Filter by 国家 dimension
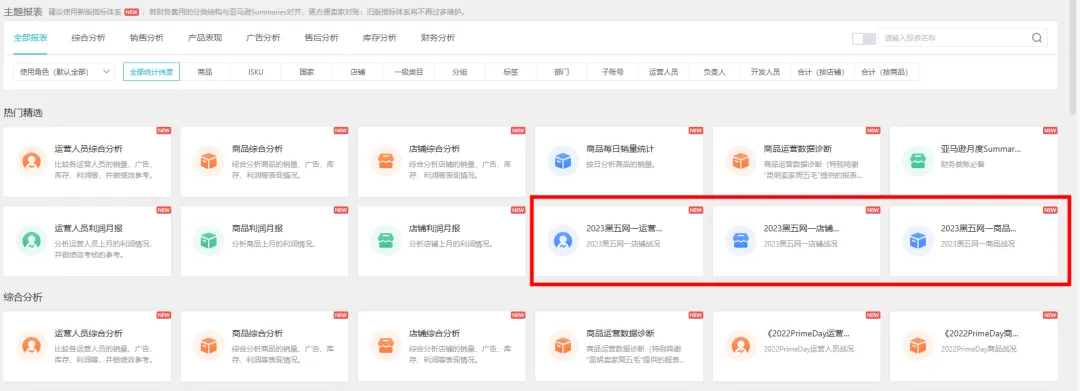1080x391 pixels. point(307,72)
